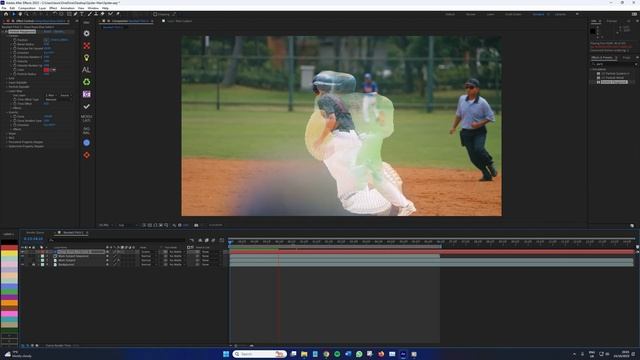
Task: Select the Roto Brush tool
Action: pos(110,14)
